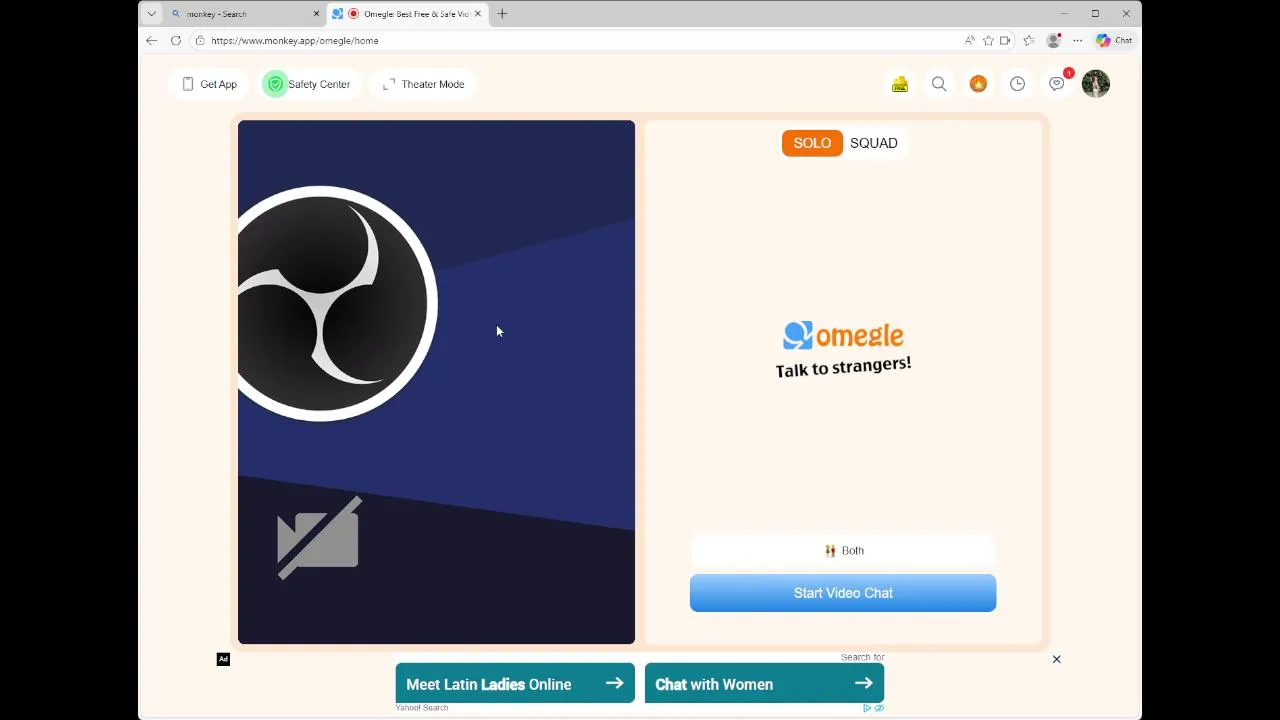
Task: Open the favorites list icon
Action: point(1028,41)
